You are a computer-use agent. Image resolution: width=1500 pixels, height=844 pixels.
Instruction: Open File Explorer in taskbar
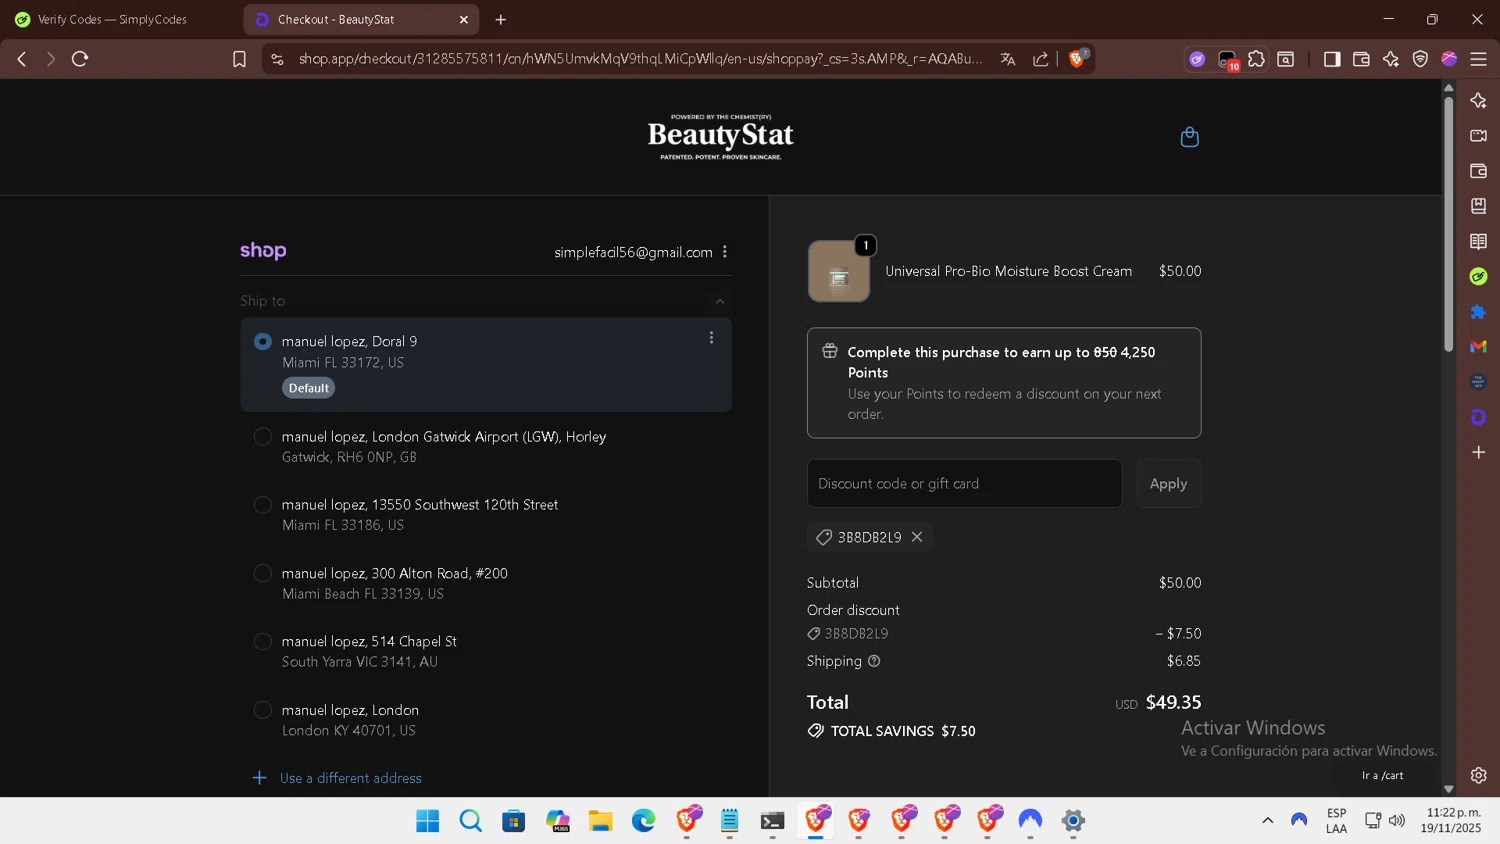tap(600, 821)
